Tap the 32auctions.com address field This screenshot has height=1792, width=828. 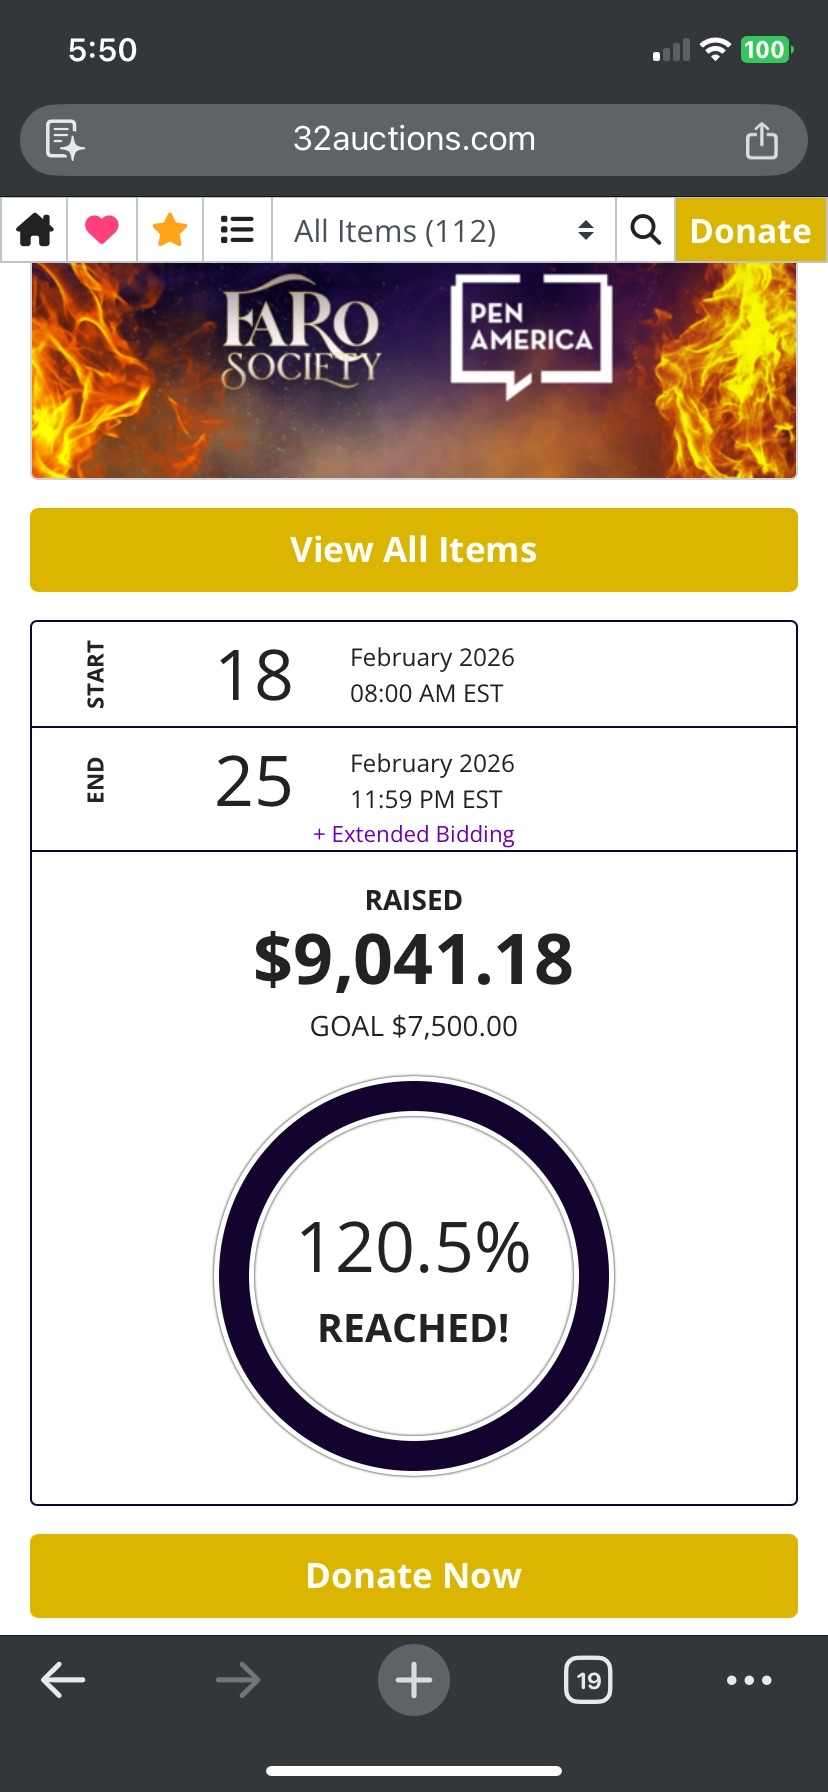(414, 139)
